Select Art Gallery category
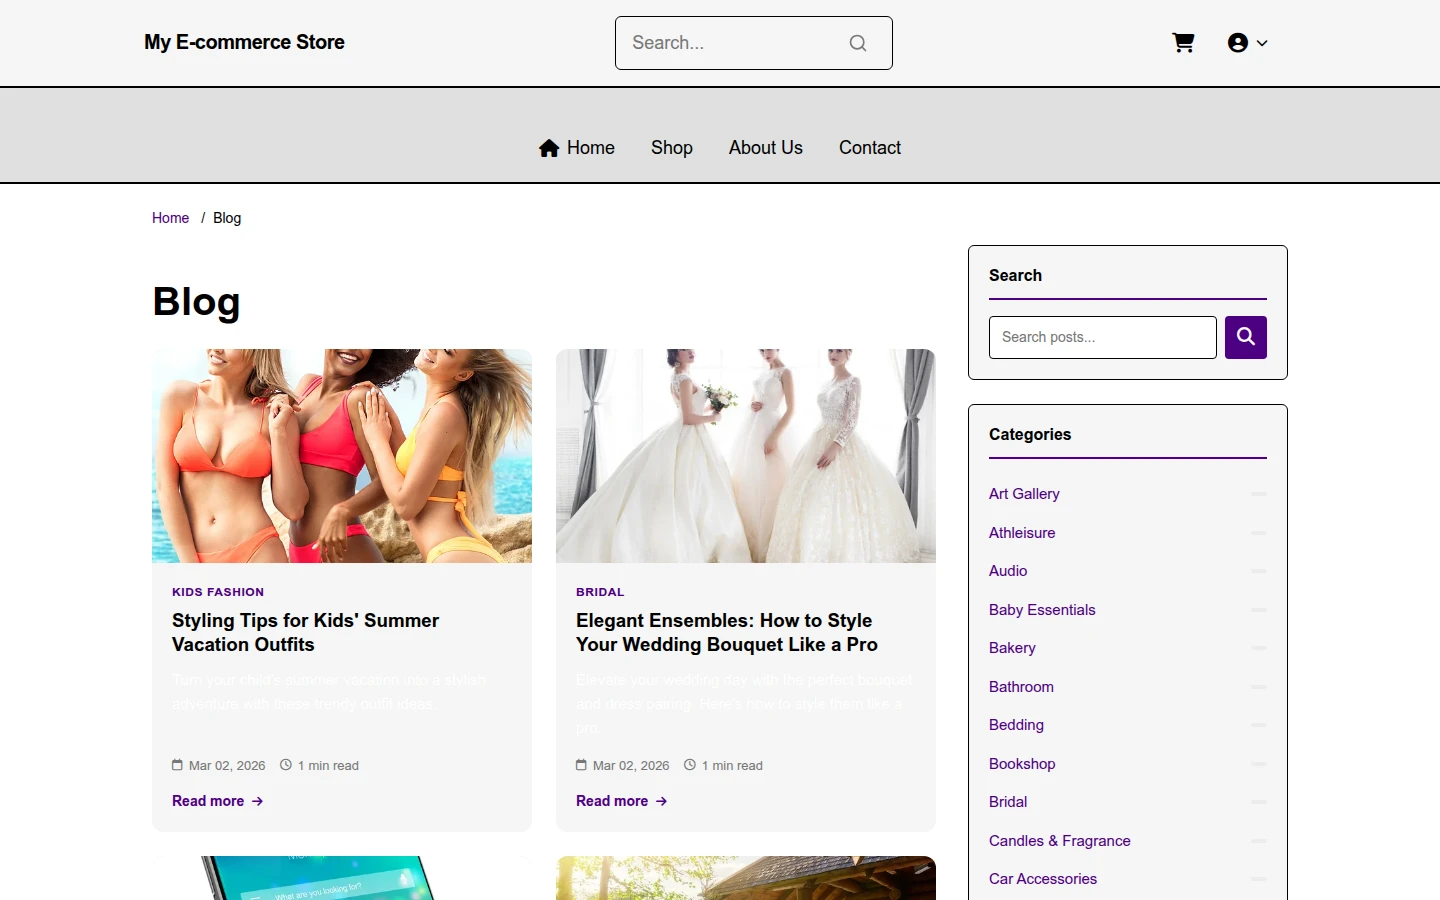 point(1024,494)
